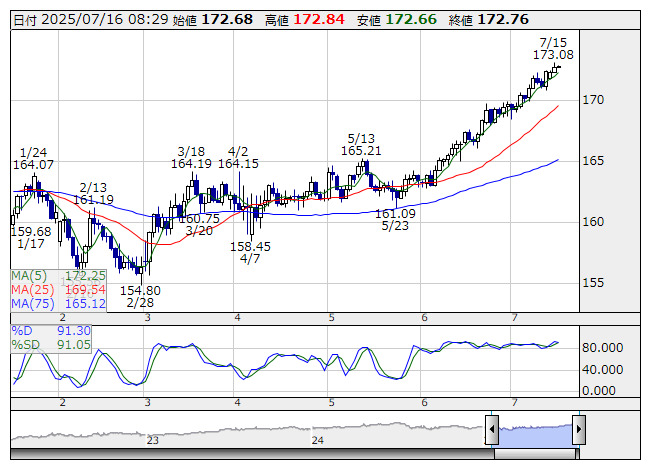Click the 160.75 3/20 low label
Screen dimensions: 653x470
click(x=199, y=224)
